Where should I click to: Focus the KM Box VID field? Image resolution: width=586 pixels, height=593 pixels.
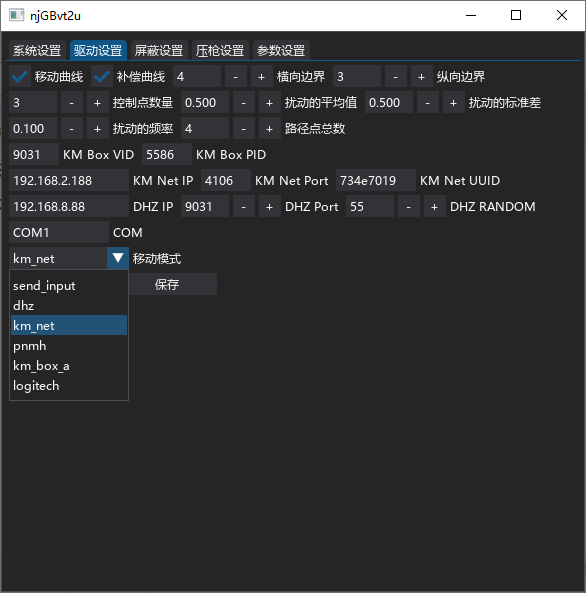pos(34,154)
